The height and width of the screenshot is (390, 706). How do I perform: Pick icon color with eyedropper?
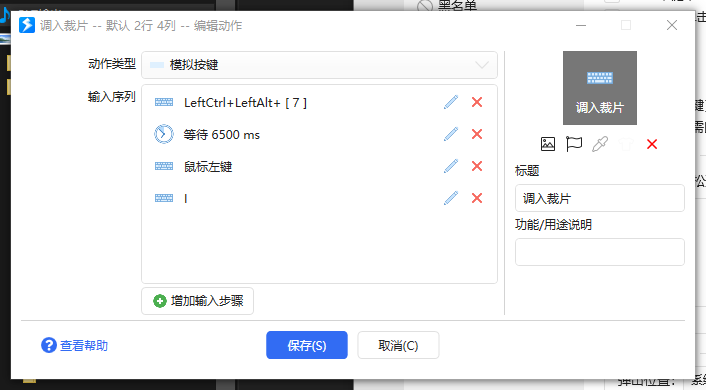pyautogui.click(x=600, y=144)
